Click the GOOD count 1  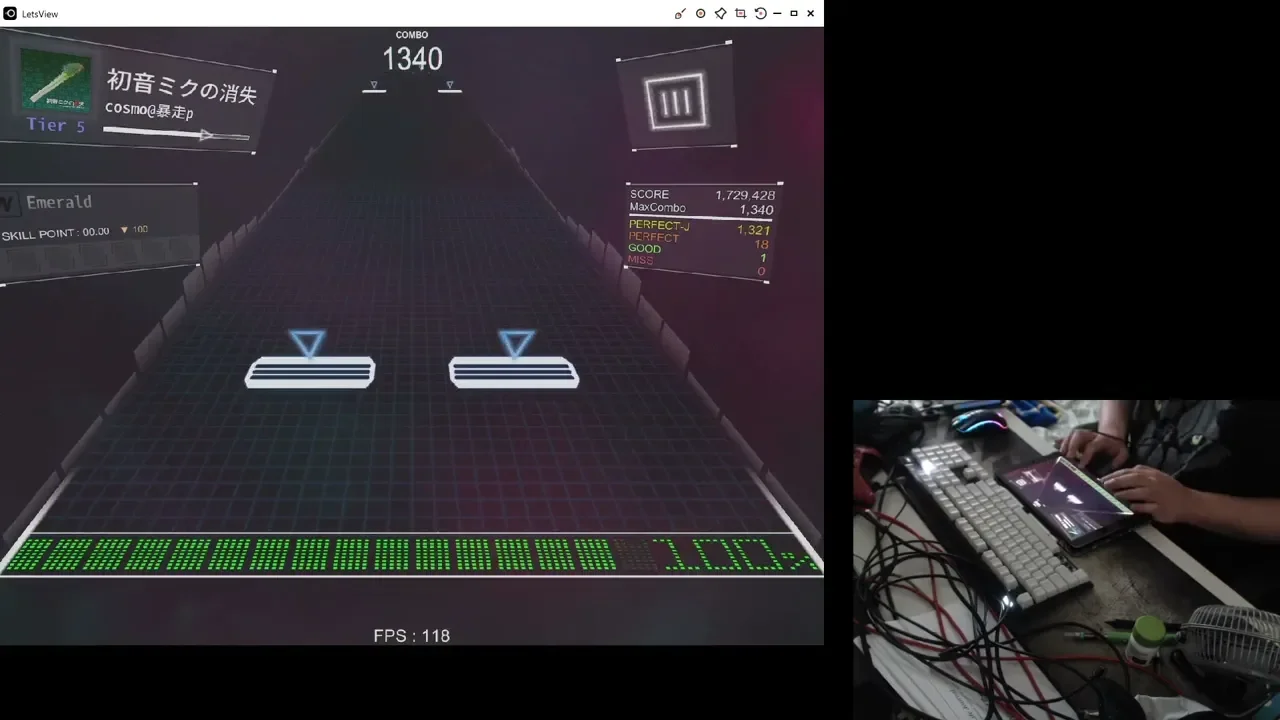click(x=763, y=258)
